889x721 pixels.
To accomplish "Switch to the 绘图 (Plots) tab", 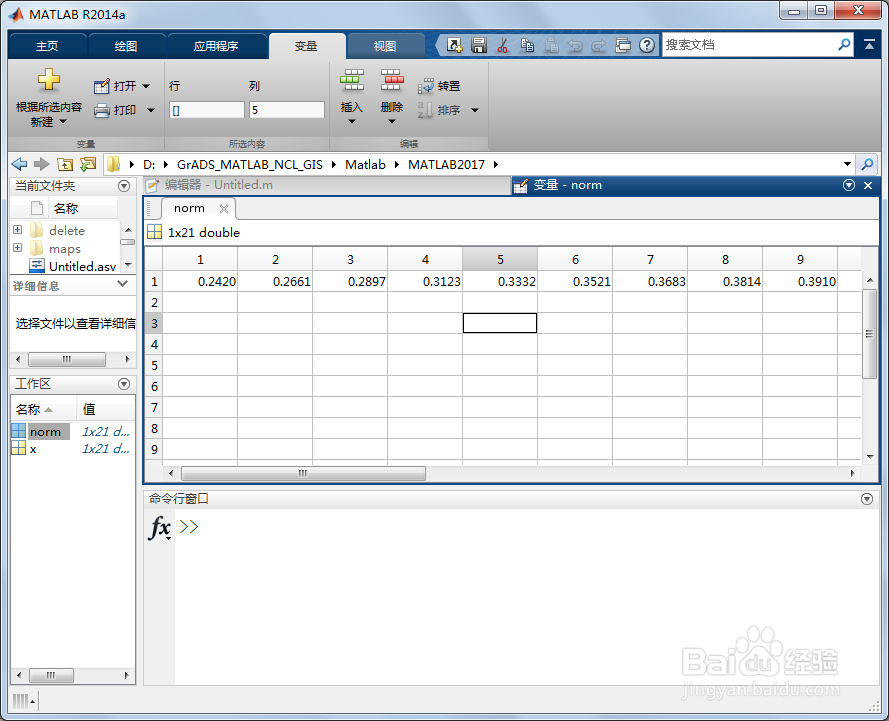I will [x=126, y=46].
